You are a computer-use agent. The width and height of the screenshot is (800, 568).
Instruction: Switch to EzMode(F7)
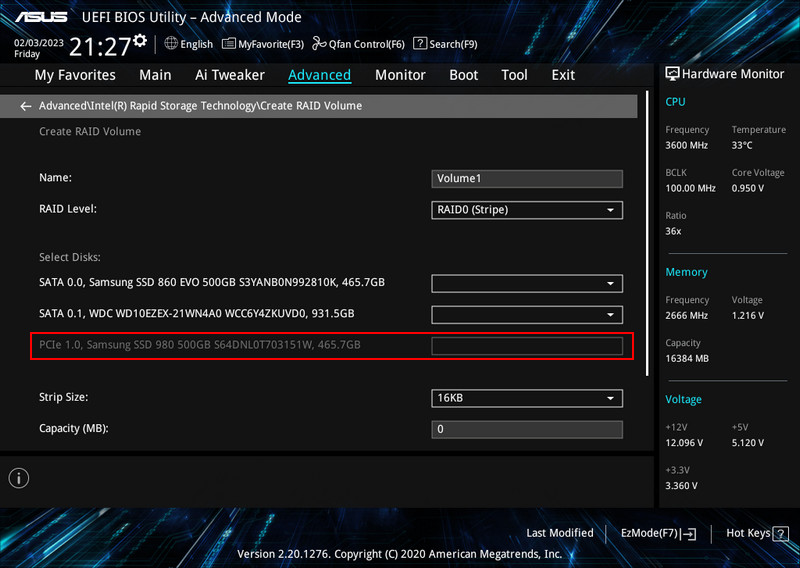[x=658, y=533]
